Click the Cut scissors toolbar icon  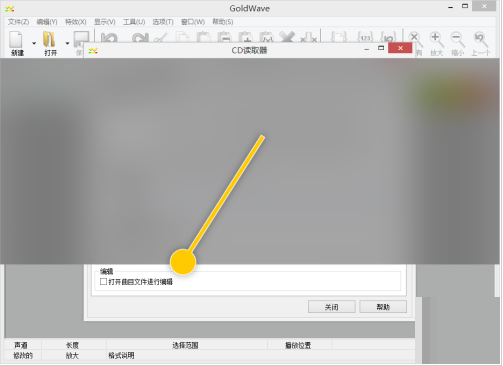coord(161,38)
